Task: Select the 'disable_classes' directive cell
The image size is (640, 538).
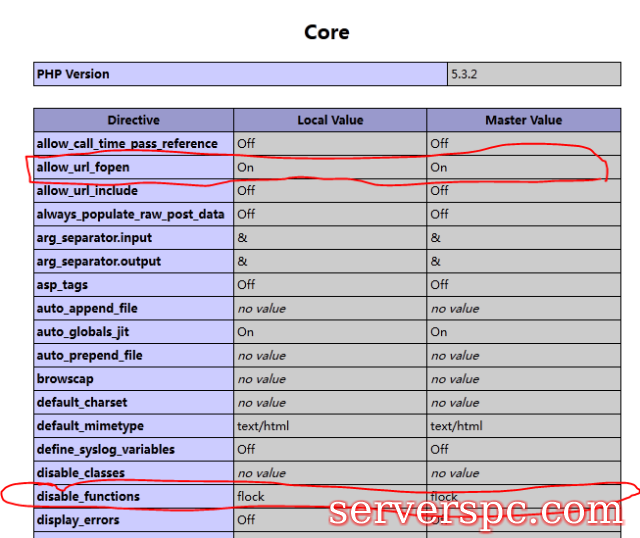Action: tap(133, 473)
